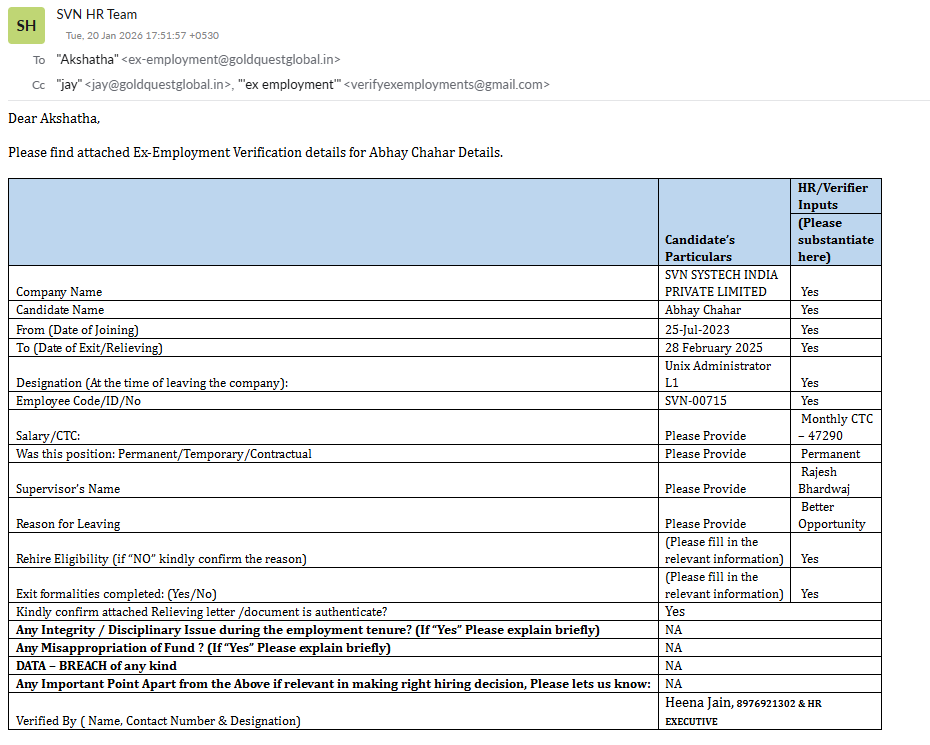Click the SH sender avatar
The height and width of the screenshot is (745, 930).
pyautogui.click(x=27, y=25)
